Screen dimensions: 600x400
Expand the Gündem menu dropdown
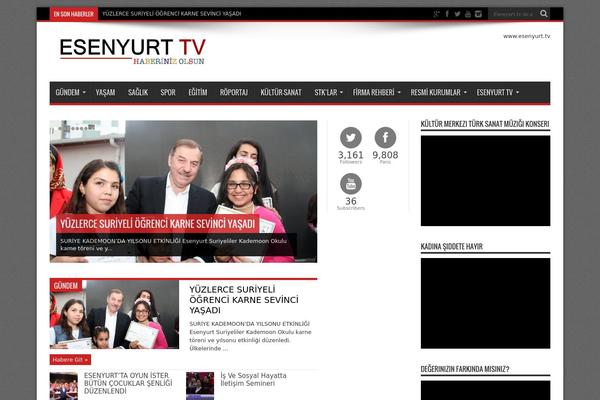pos(70,92)
